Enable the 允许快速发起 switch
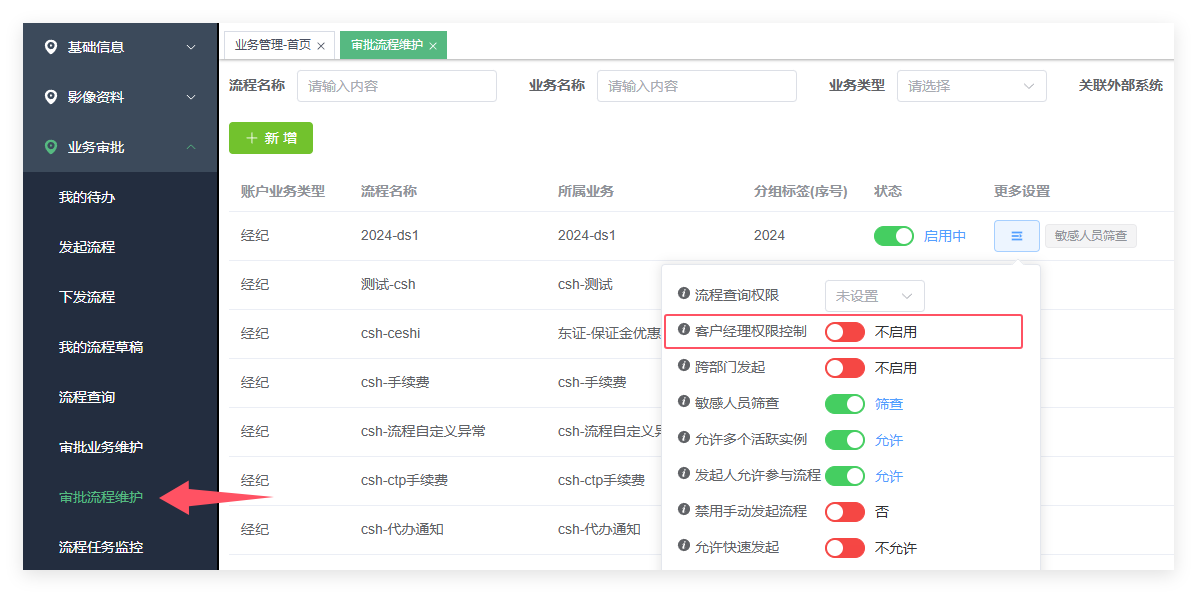The width and height of the screenshot is (1197, 593). pyautogui.click(x=845, y=548)
